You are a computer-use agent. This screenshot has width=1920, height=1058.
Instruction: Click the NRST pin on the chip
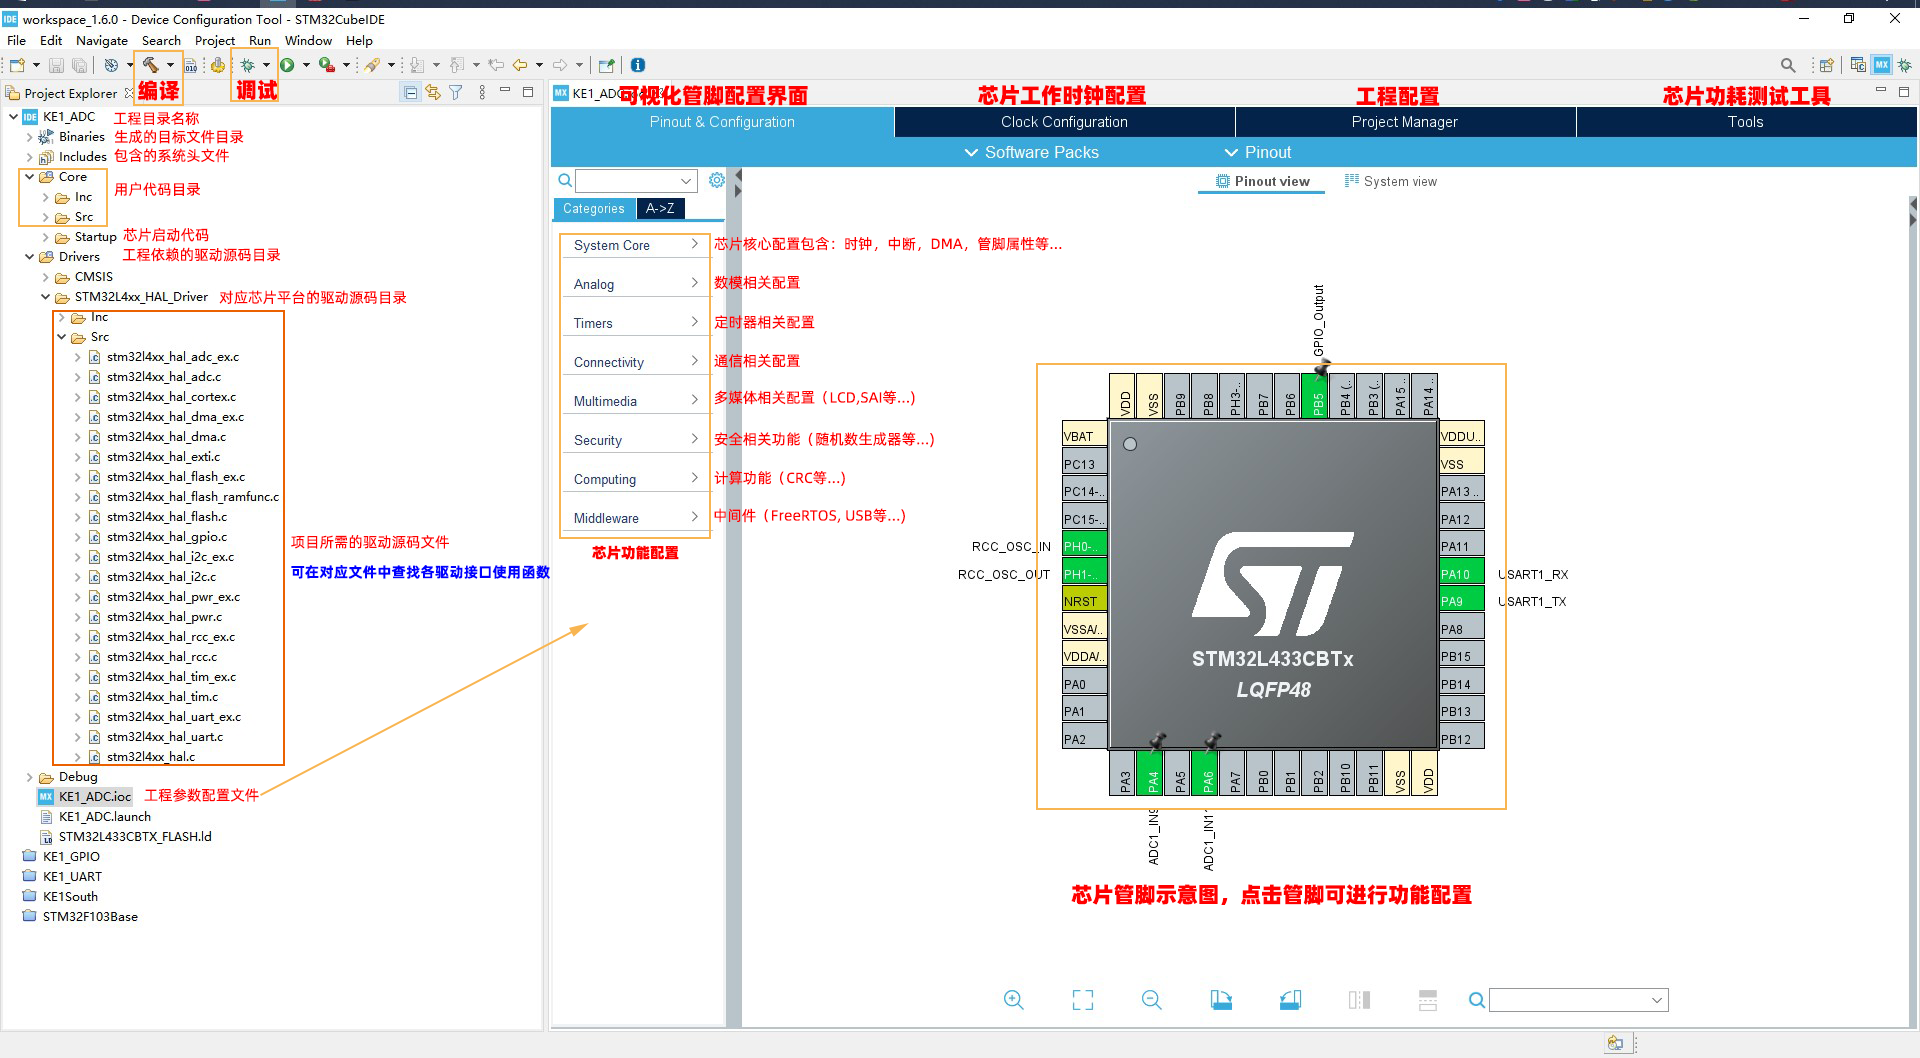1084,601
